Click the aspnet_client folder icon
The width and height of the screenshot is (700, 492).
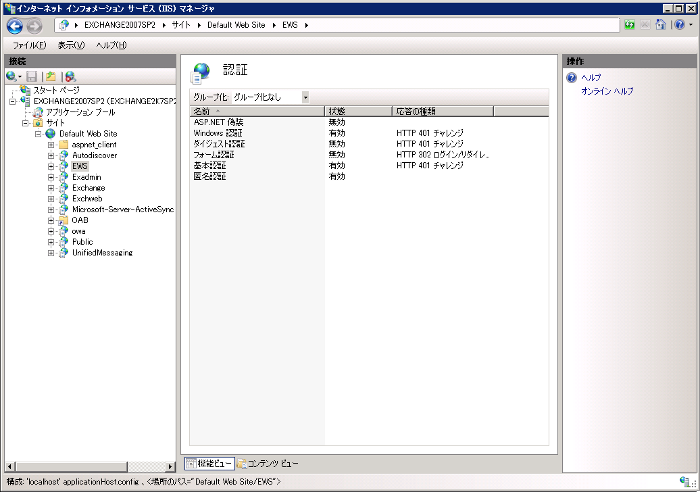click(63, 145)
